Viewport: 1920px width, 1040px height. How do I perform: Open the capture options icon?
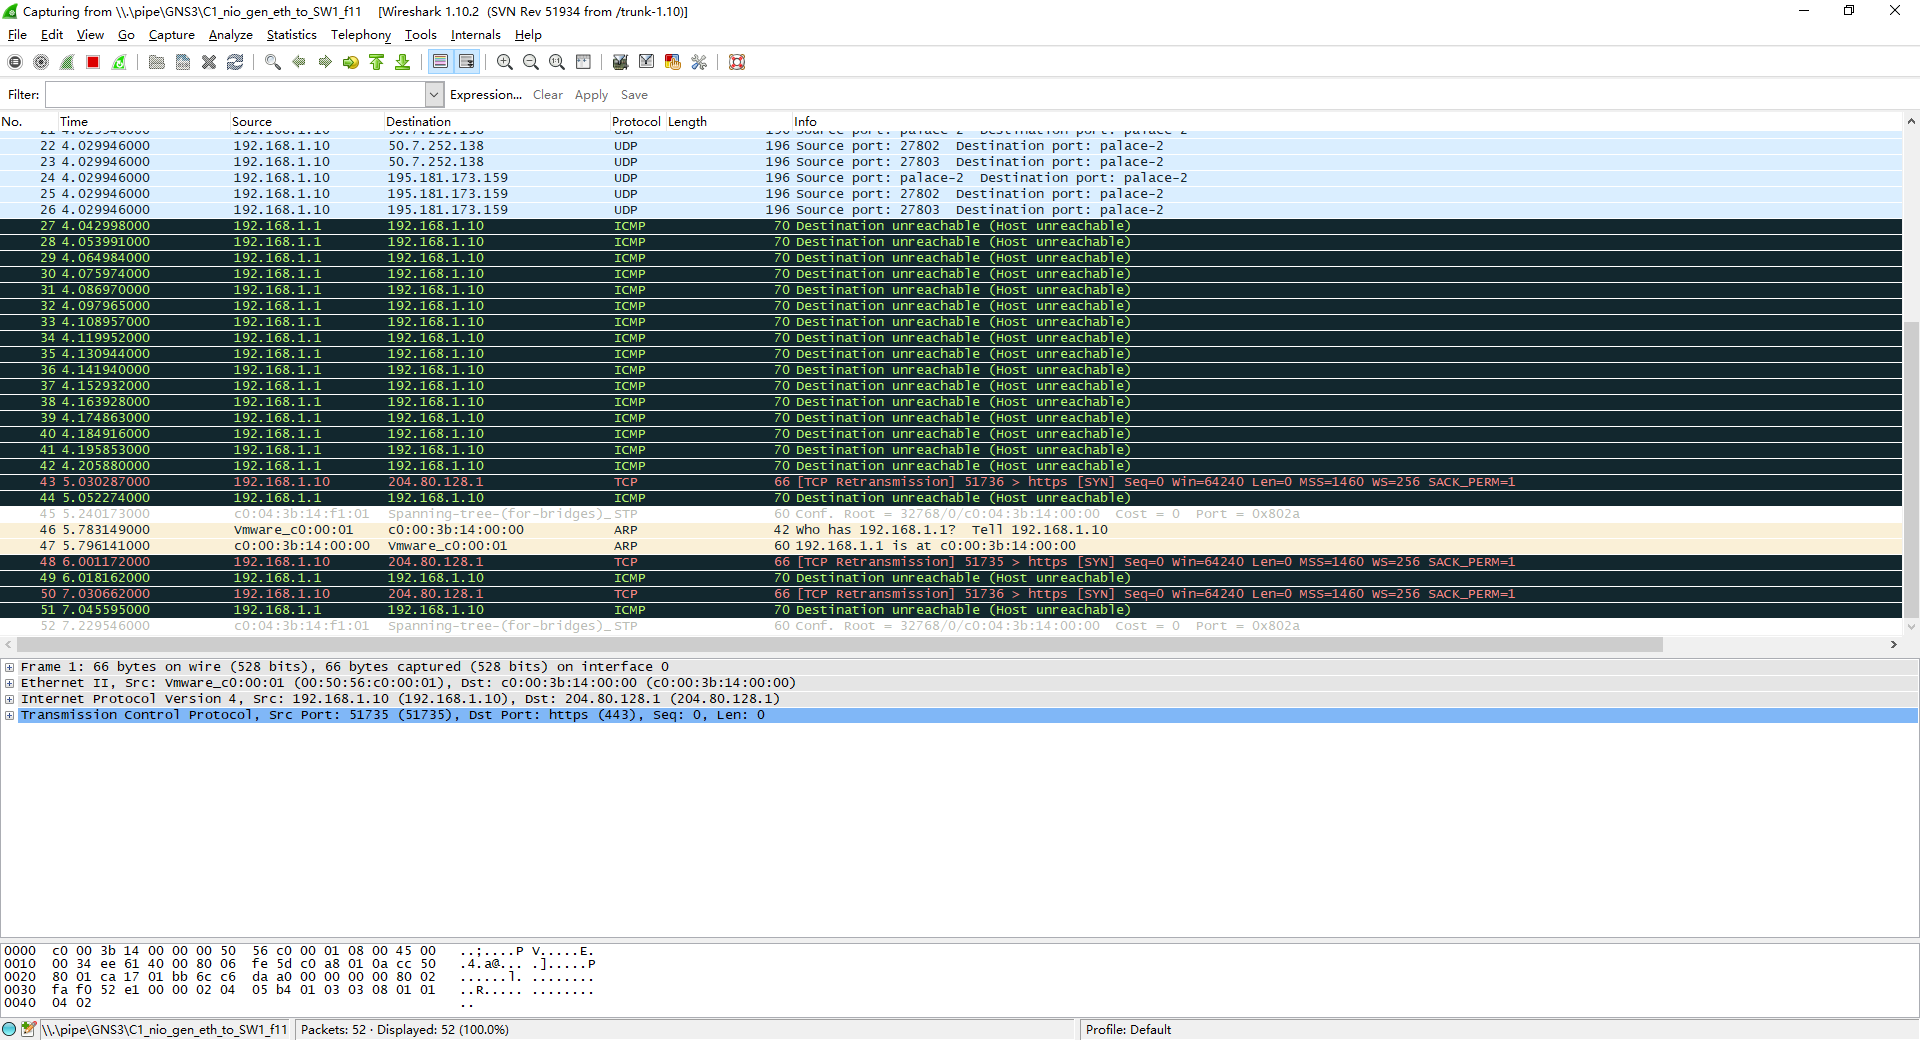point(41,62)
